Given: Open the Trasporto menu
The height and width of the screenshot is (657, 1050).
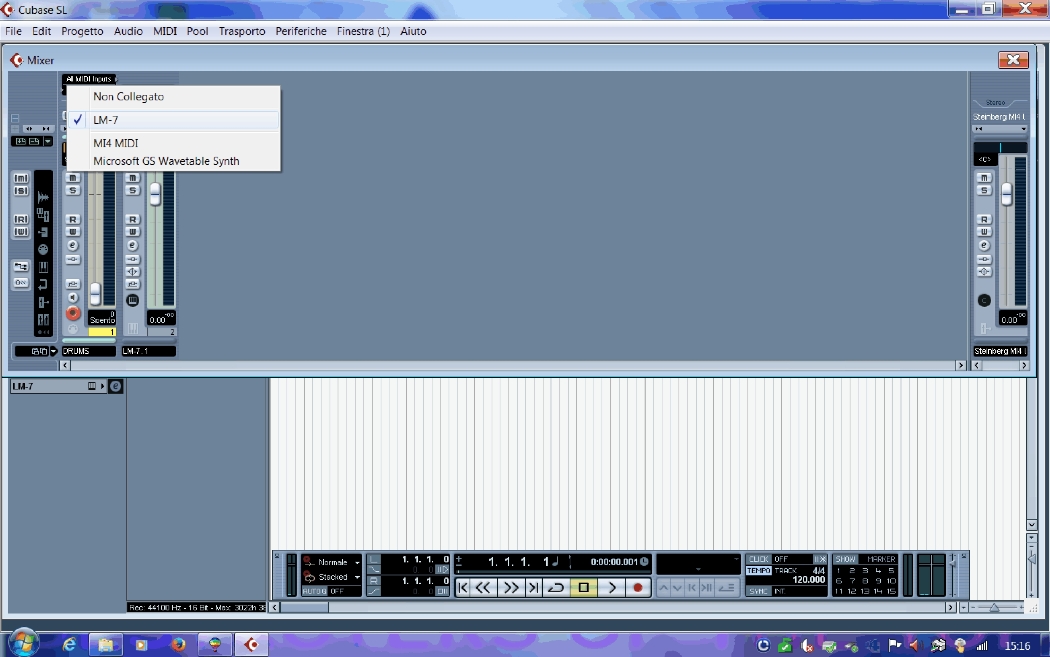Looking at the screenshot, I should pos(242,31).
